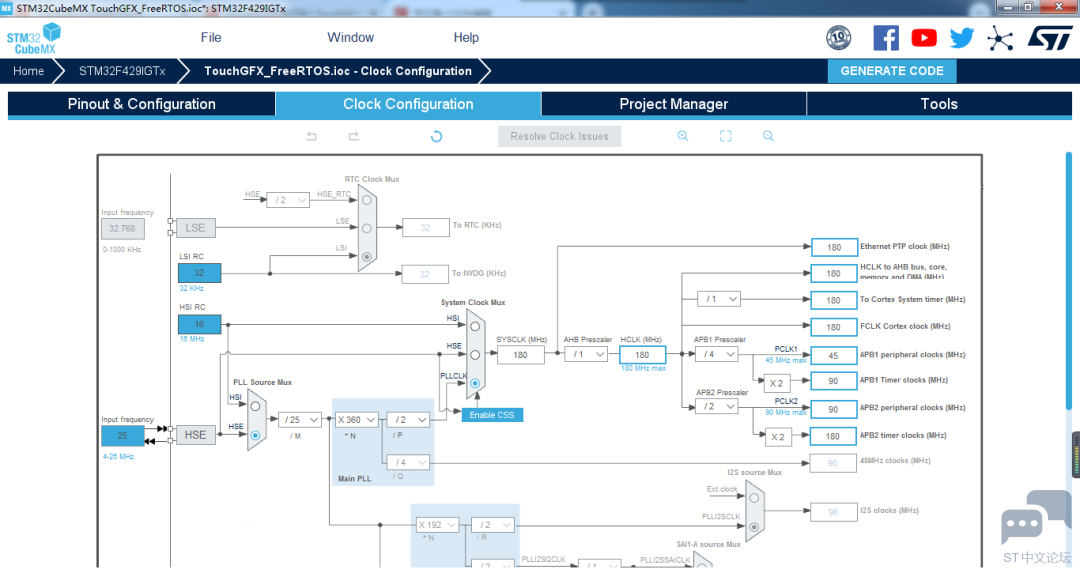The width and height of the screenshot is (1080, 573).
Task: Zoom in on the clock diagram
Action: coord(683,136)
